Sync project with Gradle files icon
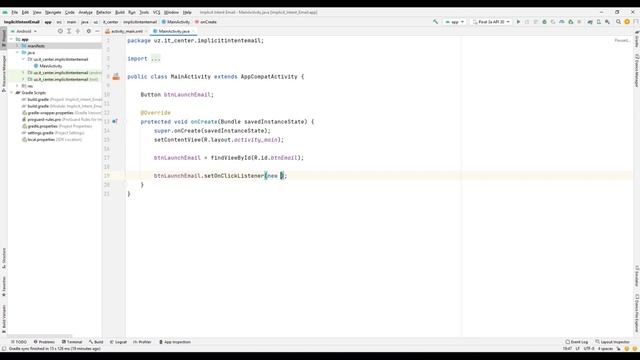 point(590,22)
